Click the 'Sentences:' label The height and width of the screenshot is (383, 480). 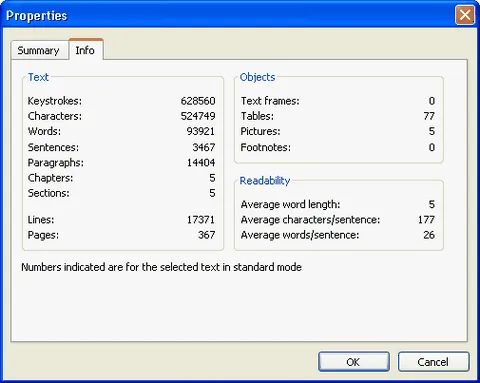tap(53, 147)
